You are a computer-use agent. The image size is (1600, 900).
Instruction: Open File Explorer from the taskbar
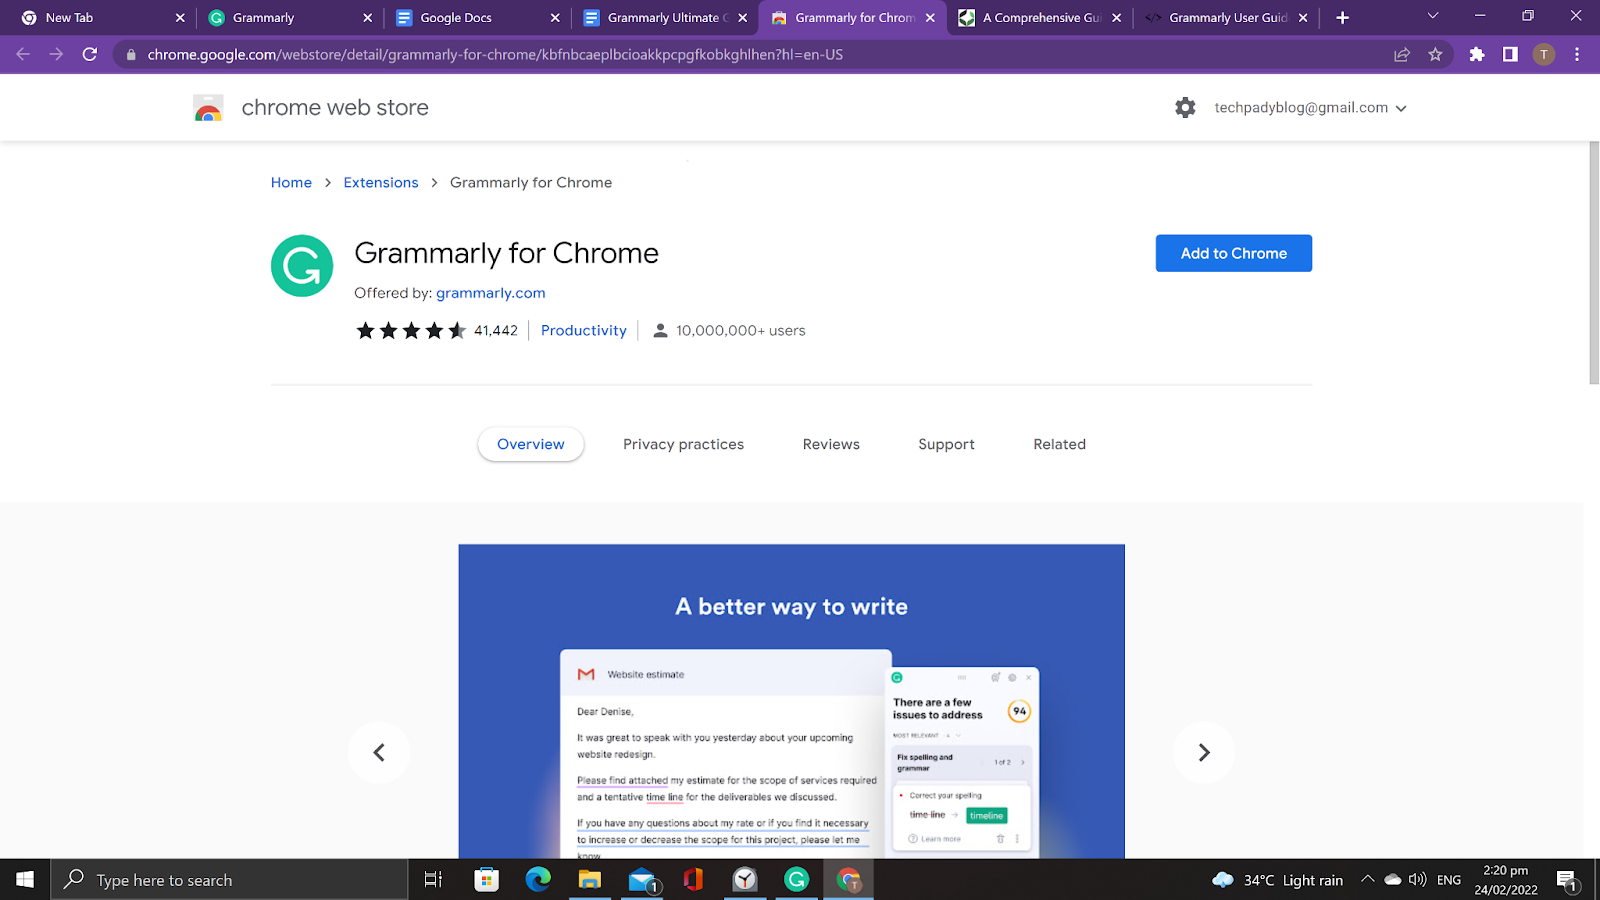590,879
